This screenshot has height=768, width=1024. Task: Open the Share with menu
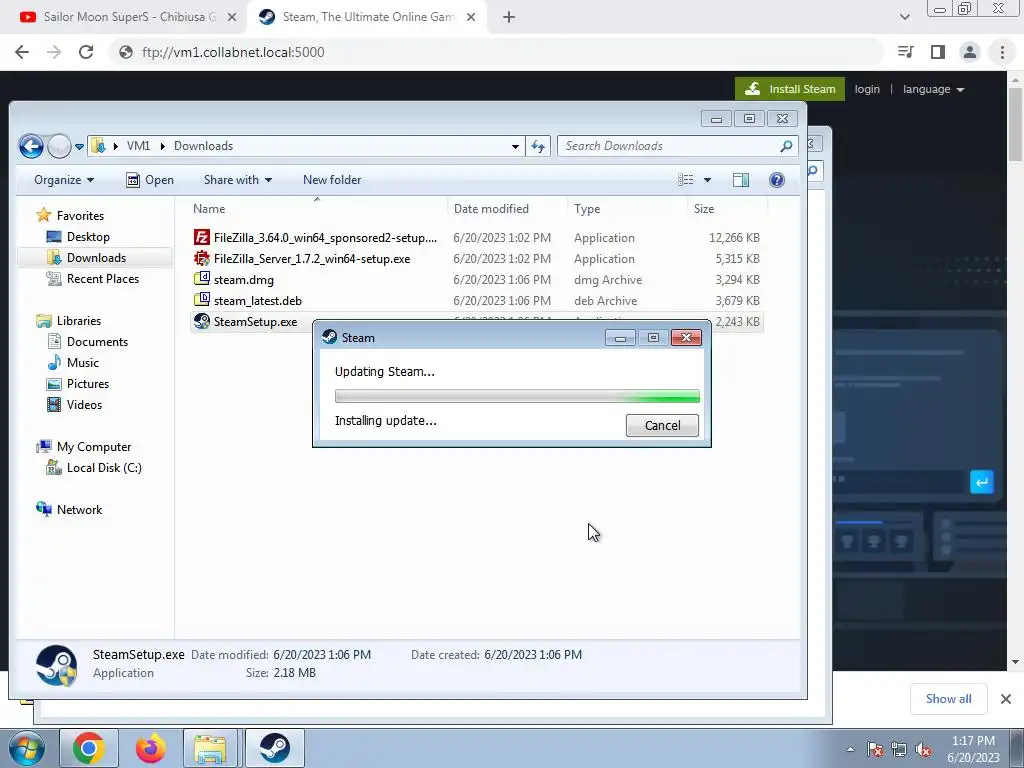[x=238, y=180]
